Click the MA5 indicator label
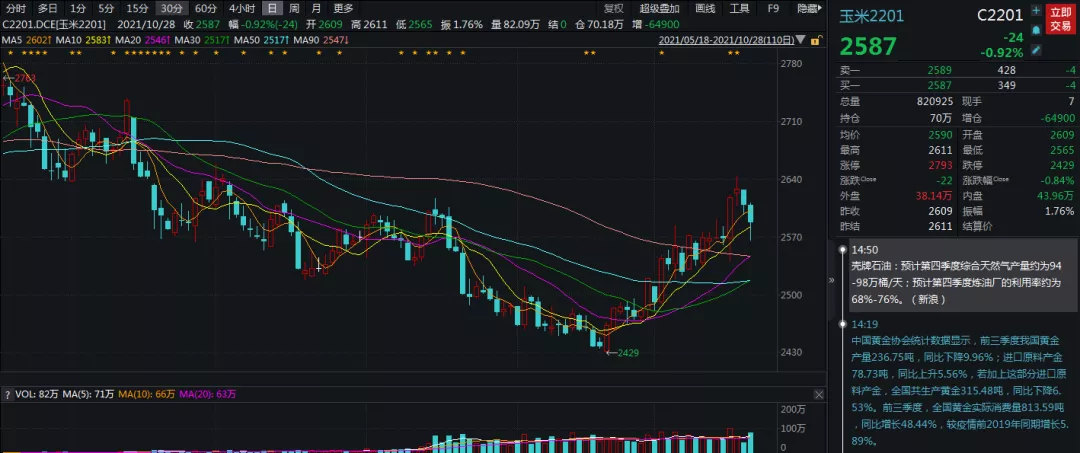The height and width of the screenshot is (453, 1080). [x=26, y=41]
